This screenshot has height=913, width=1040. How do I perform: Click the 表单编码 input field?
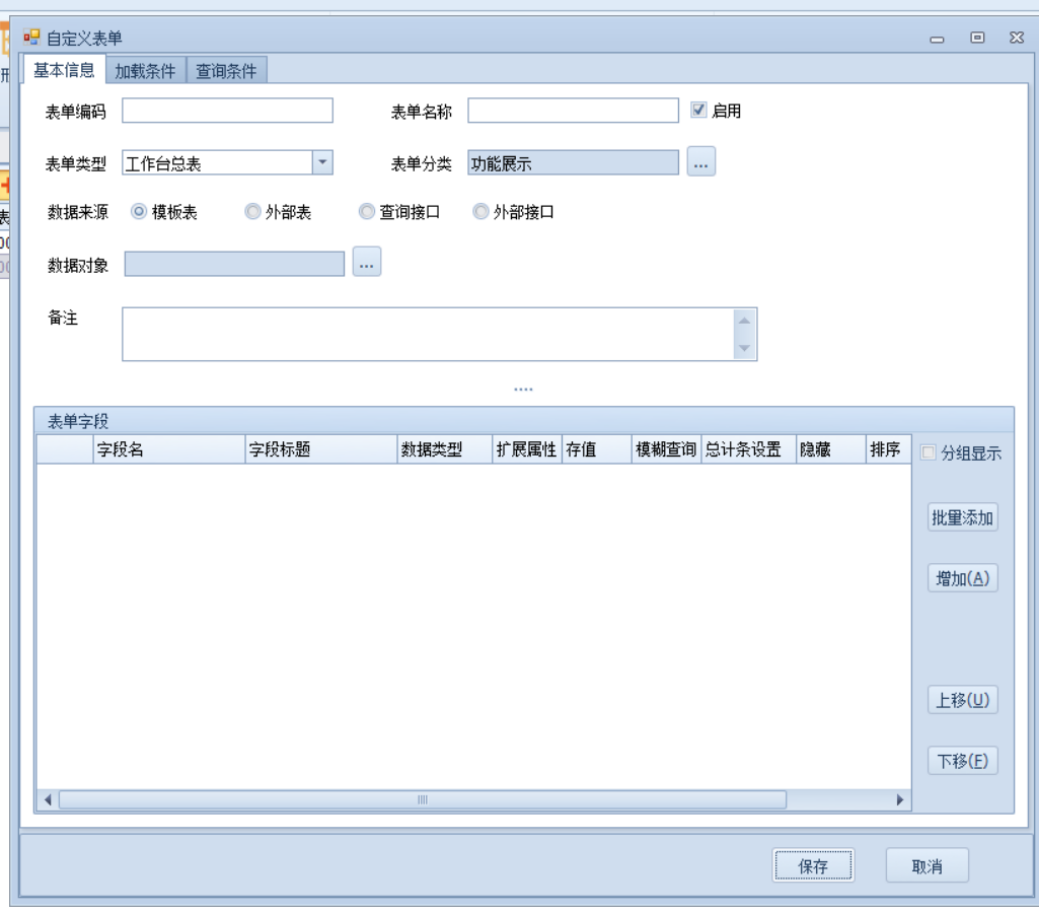(227, 111)
